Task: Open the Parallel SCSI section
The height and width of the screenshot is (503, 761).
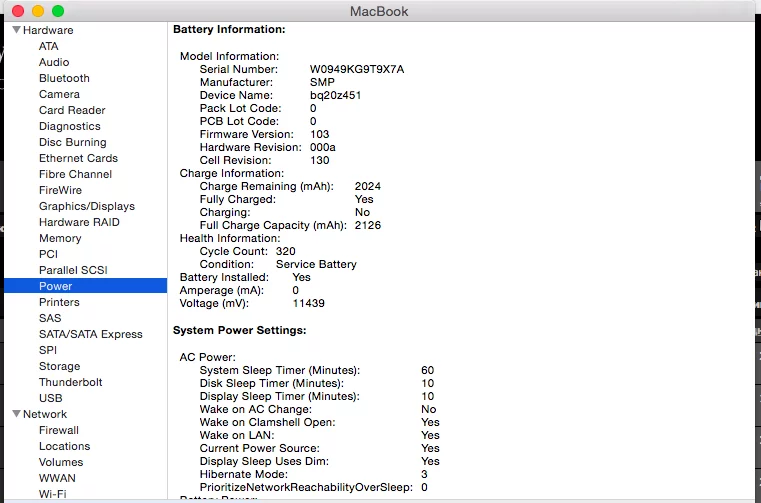Action: 73,270
